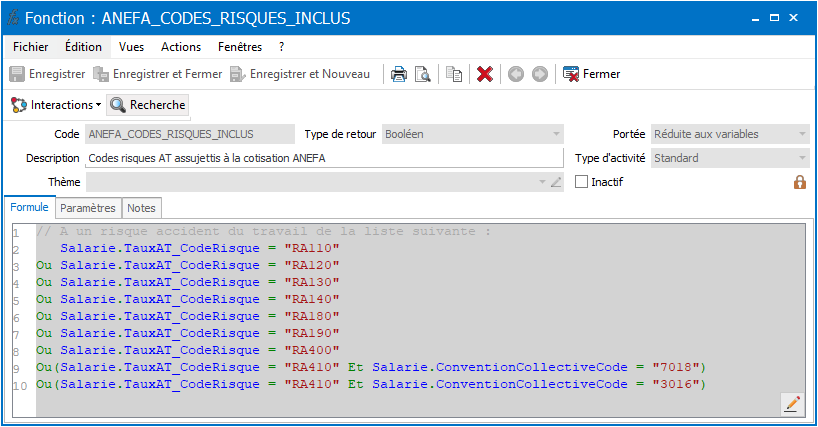Go to previous record arrow
818x427 pixels.
tap(516, 74)
